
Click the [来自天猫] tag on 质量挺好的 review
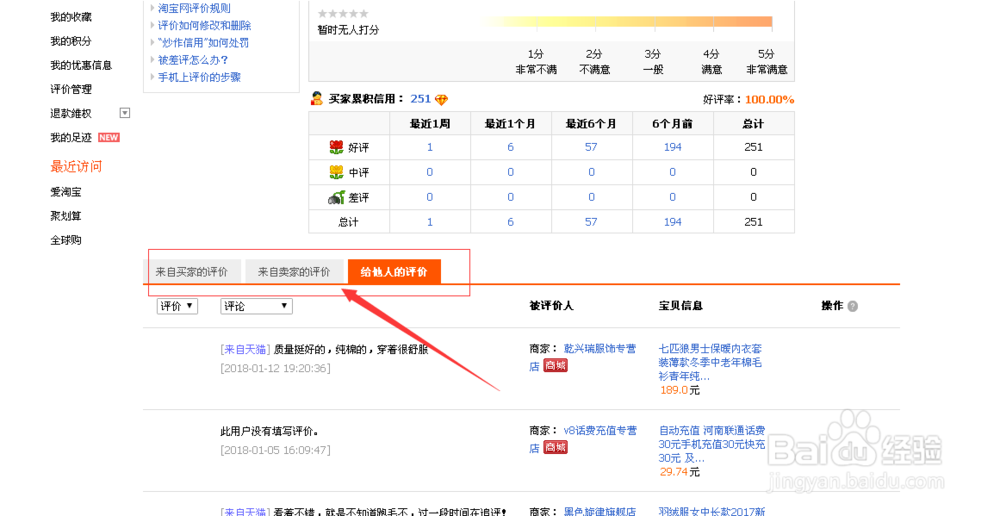pyautogui.click(x=246, y=350)
